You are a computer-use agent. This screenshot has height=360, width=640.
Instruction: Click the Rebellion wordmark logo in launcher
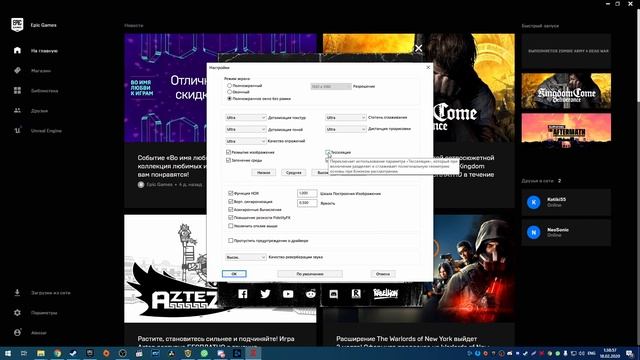385,293
